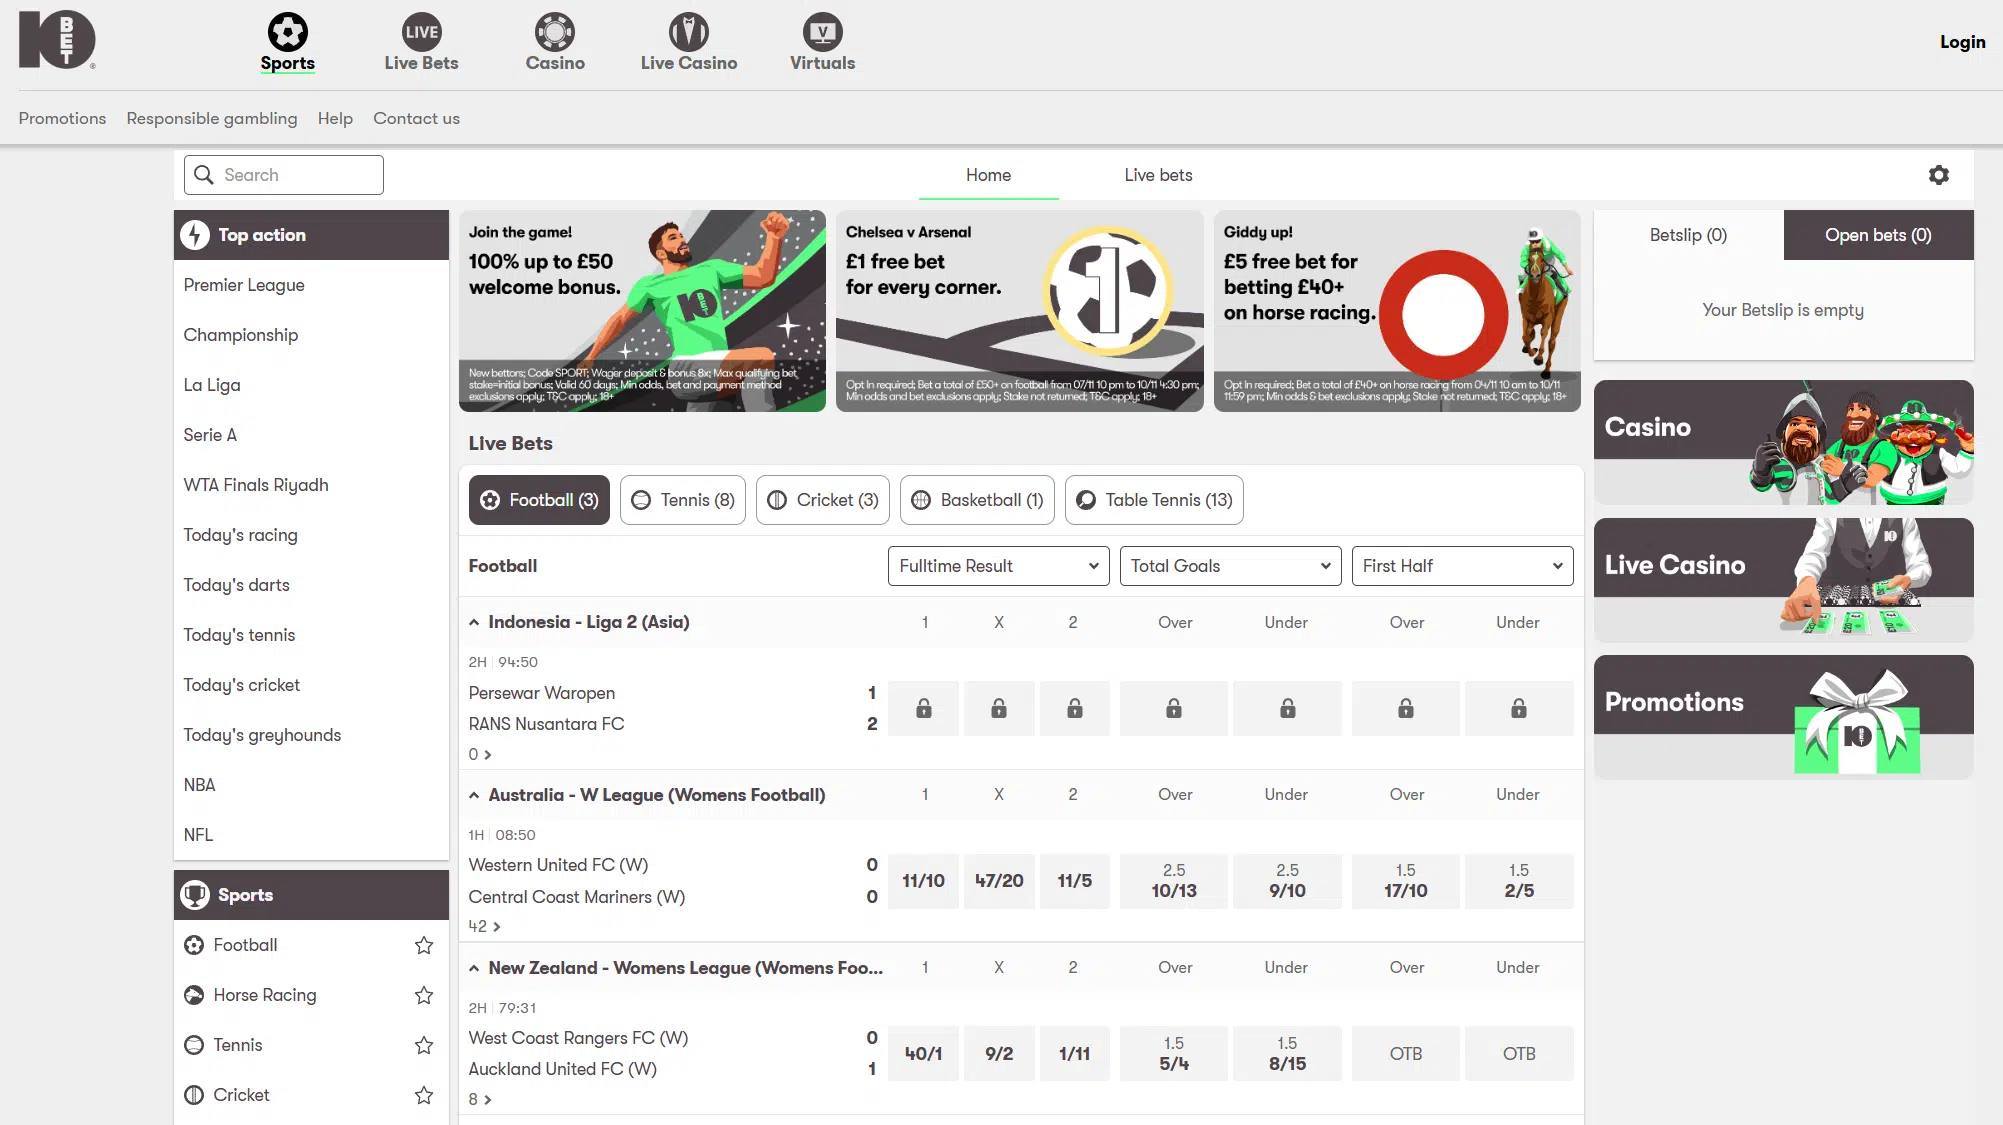Open the welcome bonus banner
This screenshot has width=2003, height=1125.
(642, 311)
